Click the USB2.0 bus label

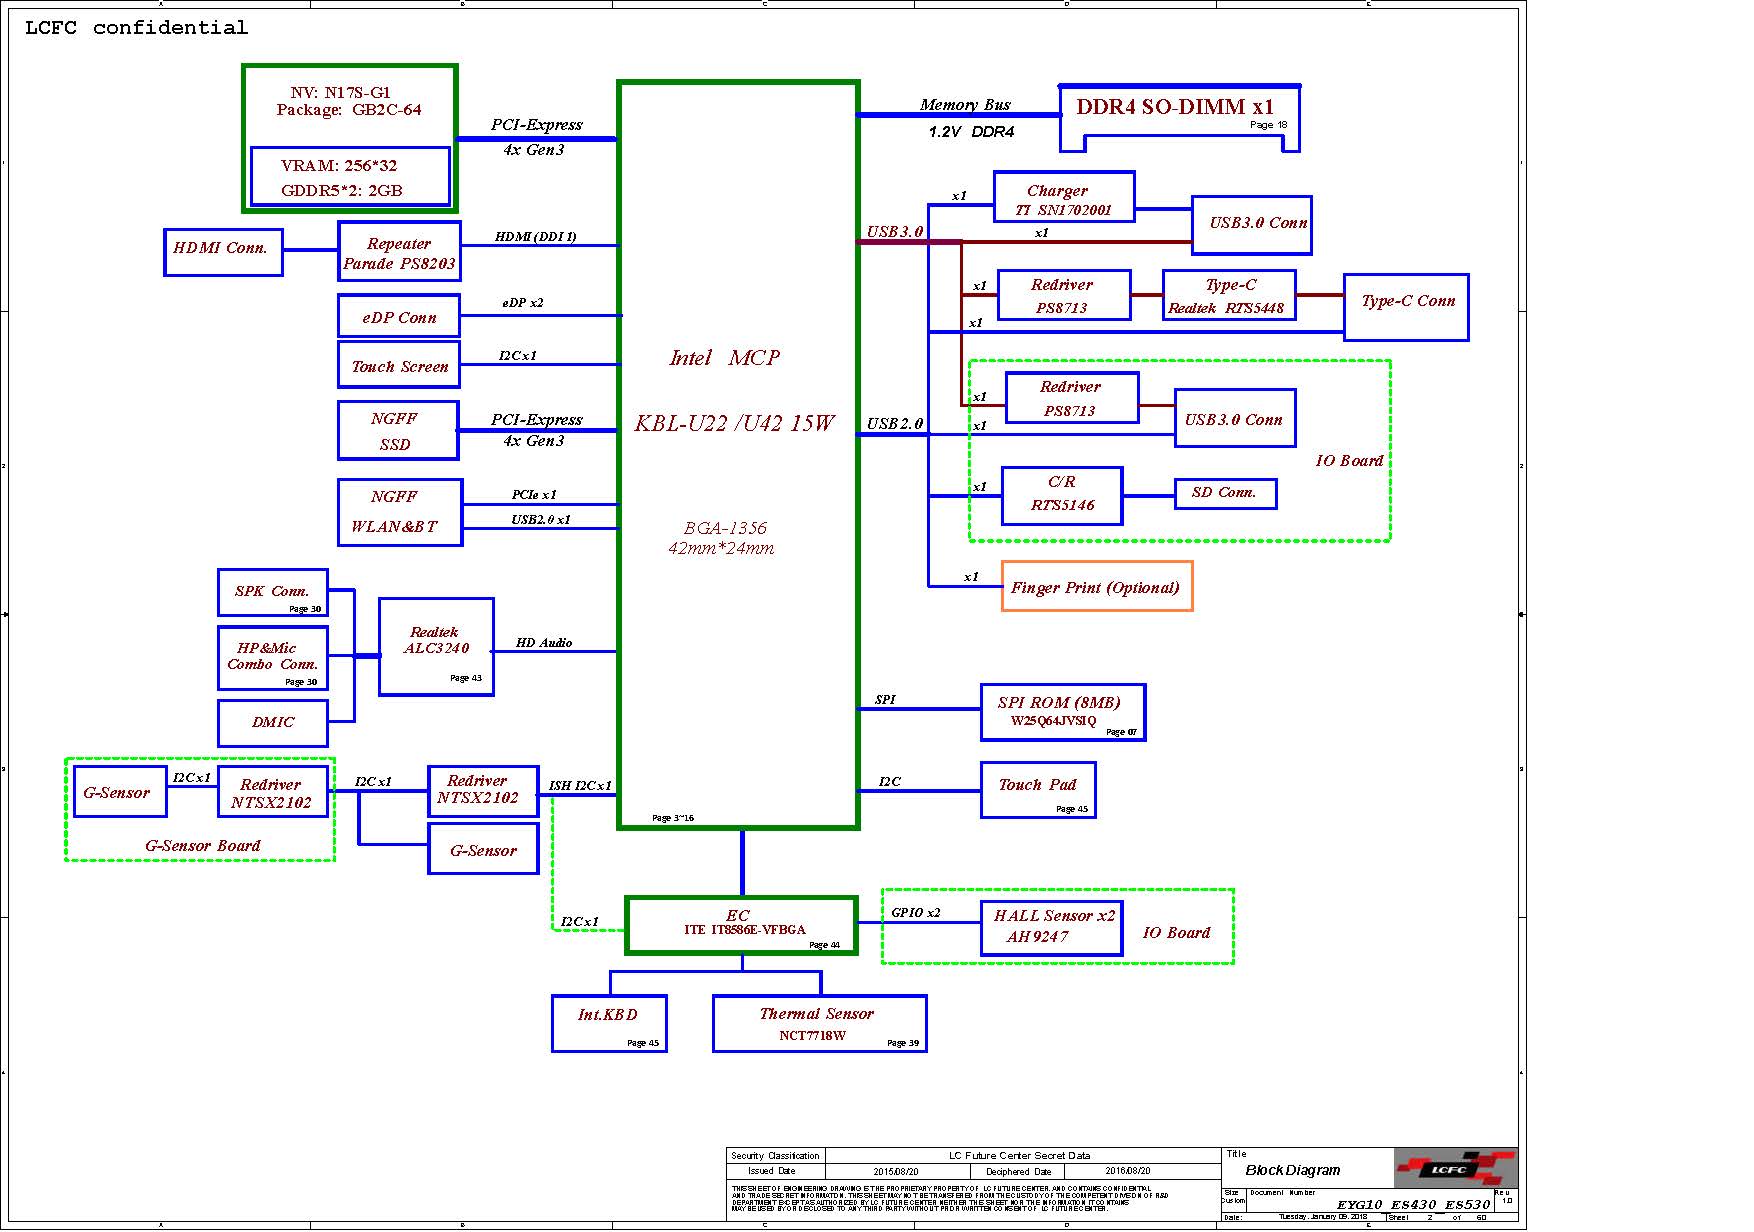pyautogui.click(x=895, y=423)
